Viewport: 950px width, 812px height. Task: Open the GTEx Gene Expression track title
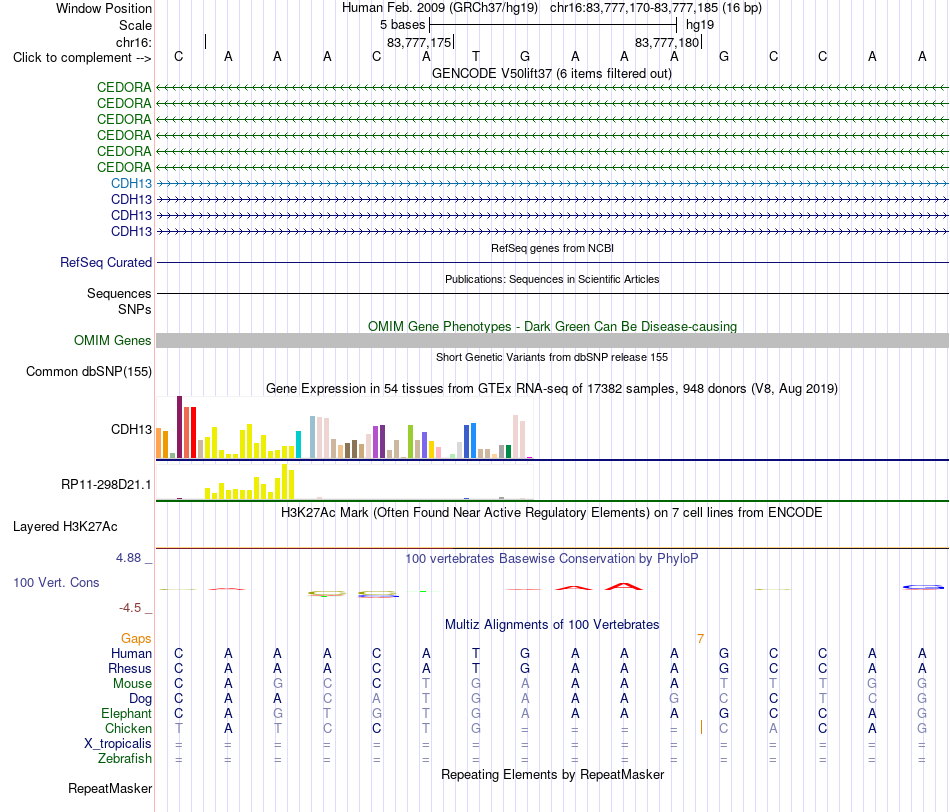click(552, 388)
